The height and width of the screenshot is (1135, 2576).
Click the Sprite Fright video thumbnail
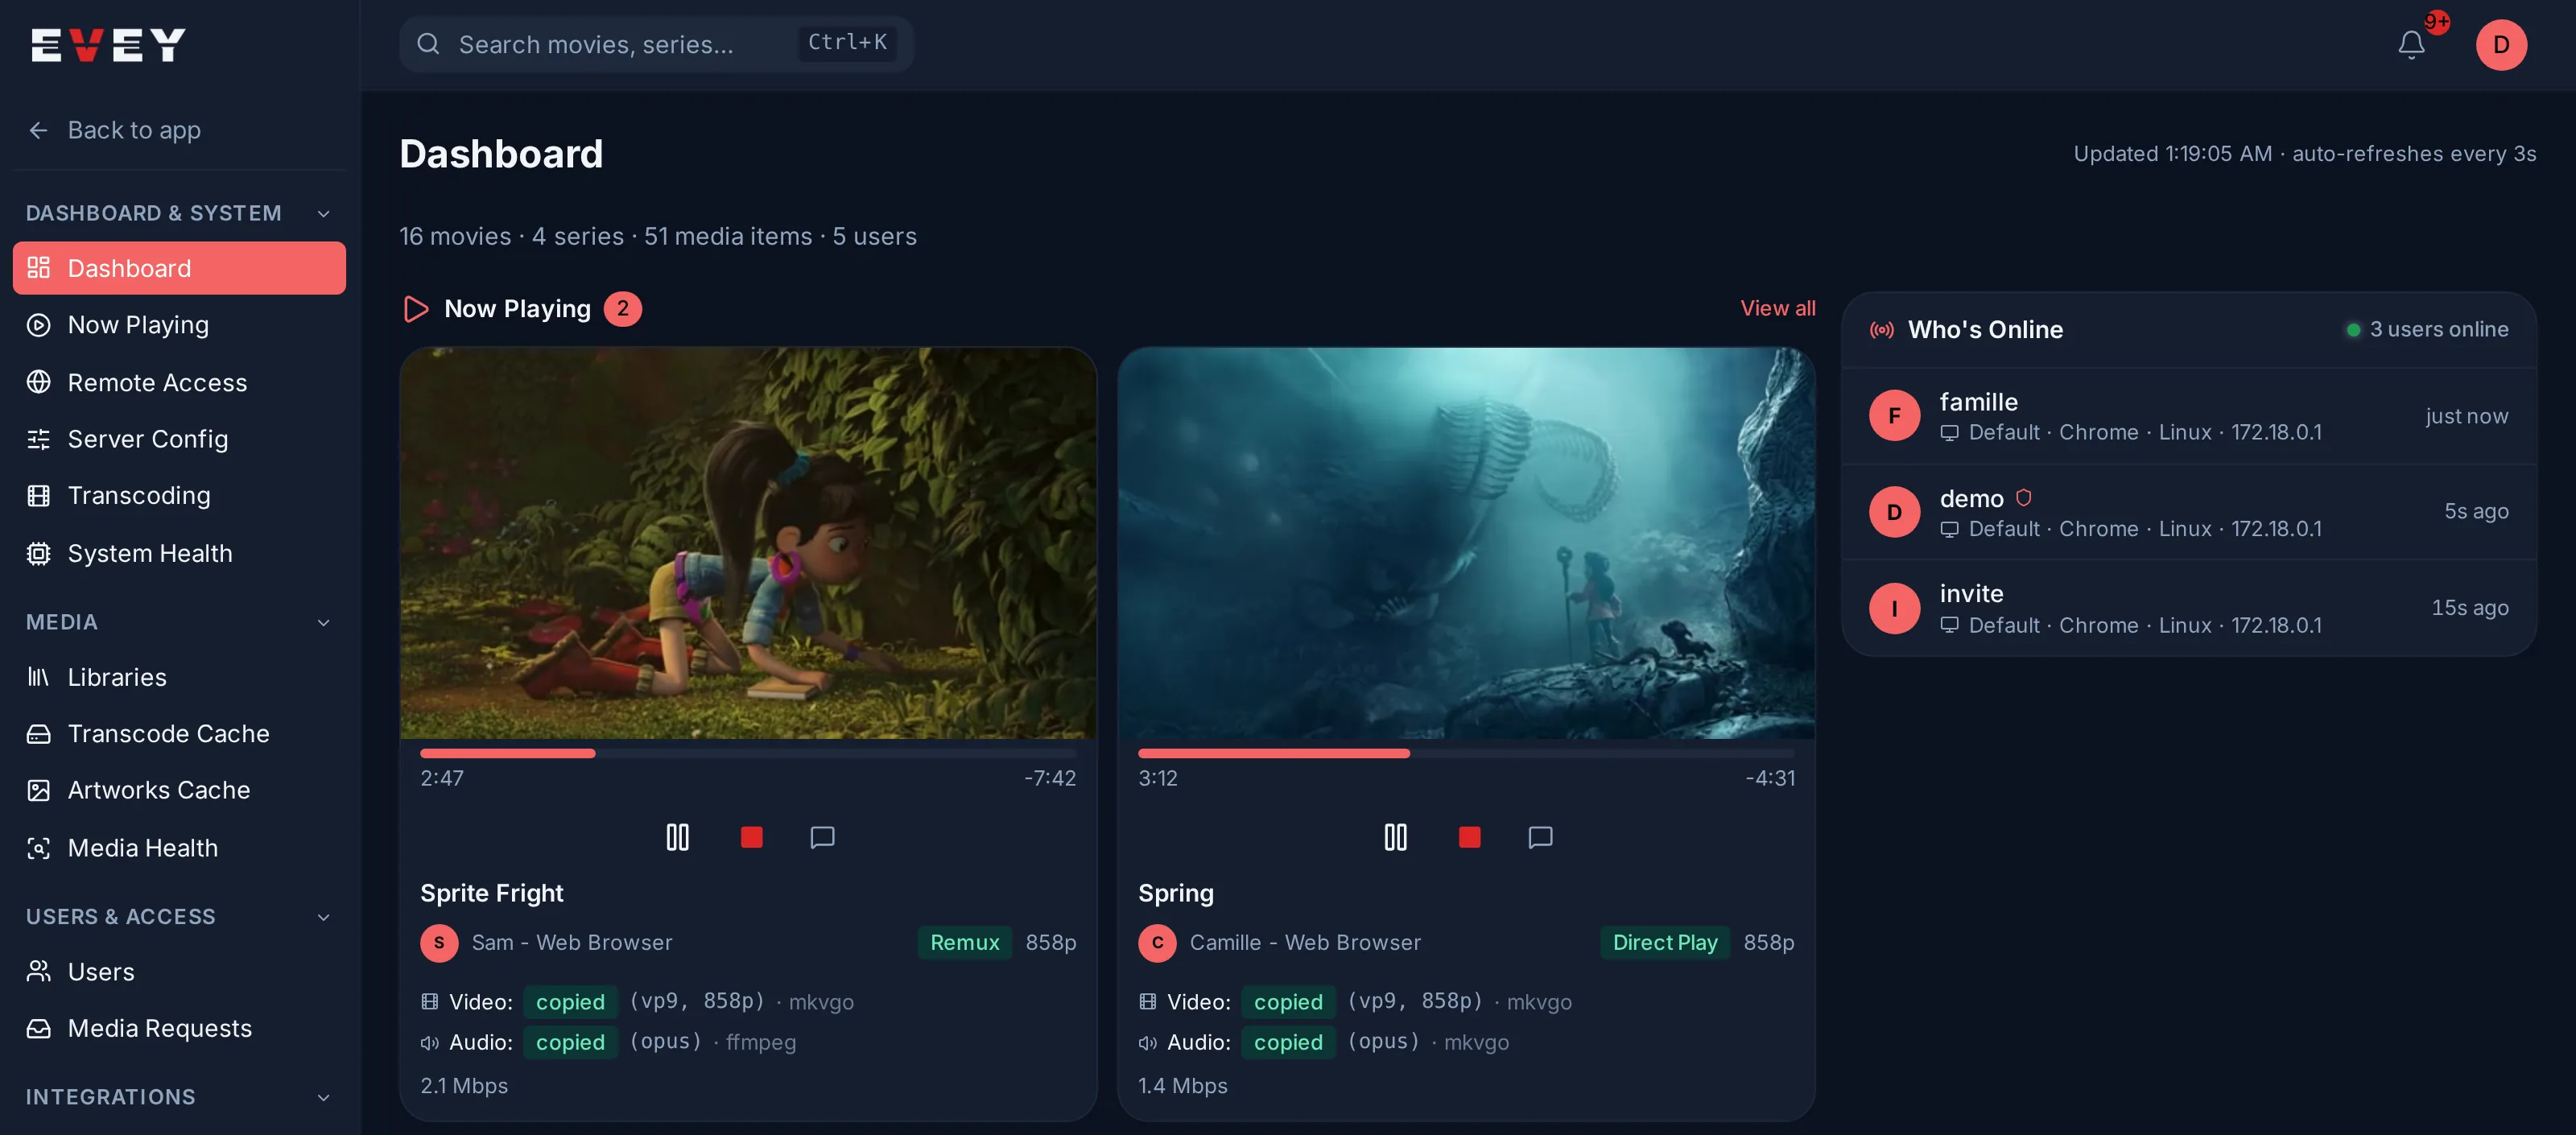click(748, 543)
